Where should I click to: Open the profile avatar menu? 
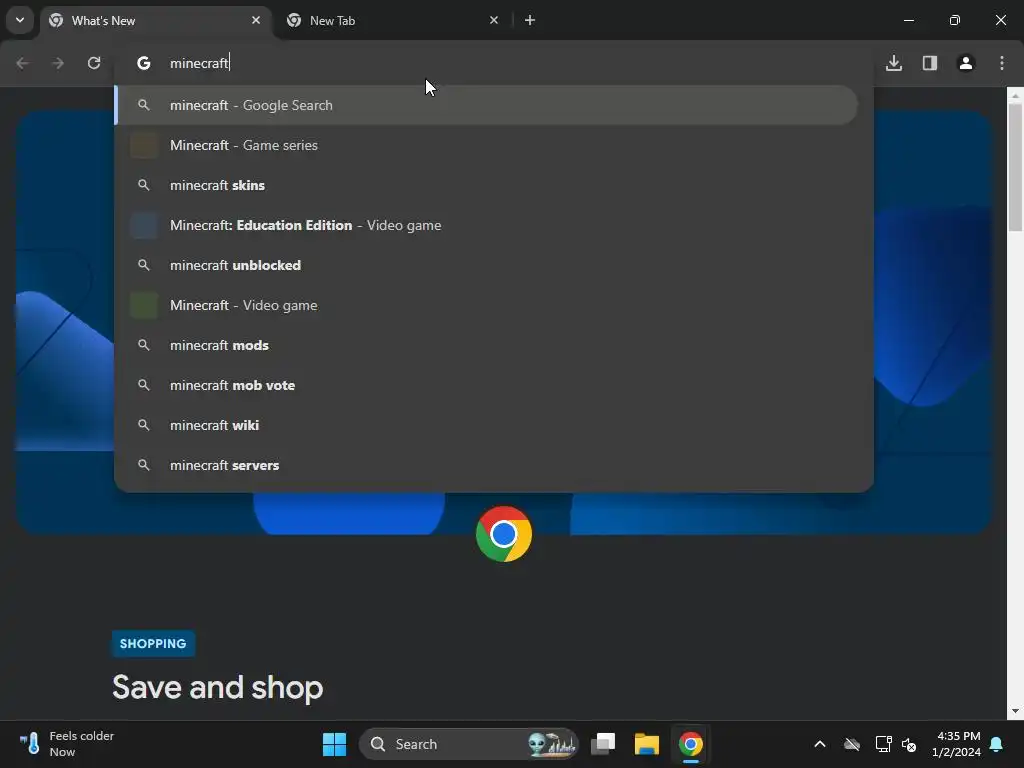[x=966, y=63]
